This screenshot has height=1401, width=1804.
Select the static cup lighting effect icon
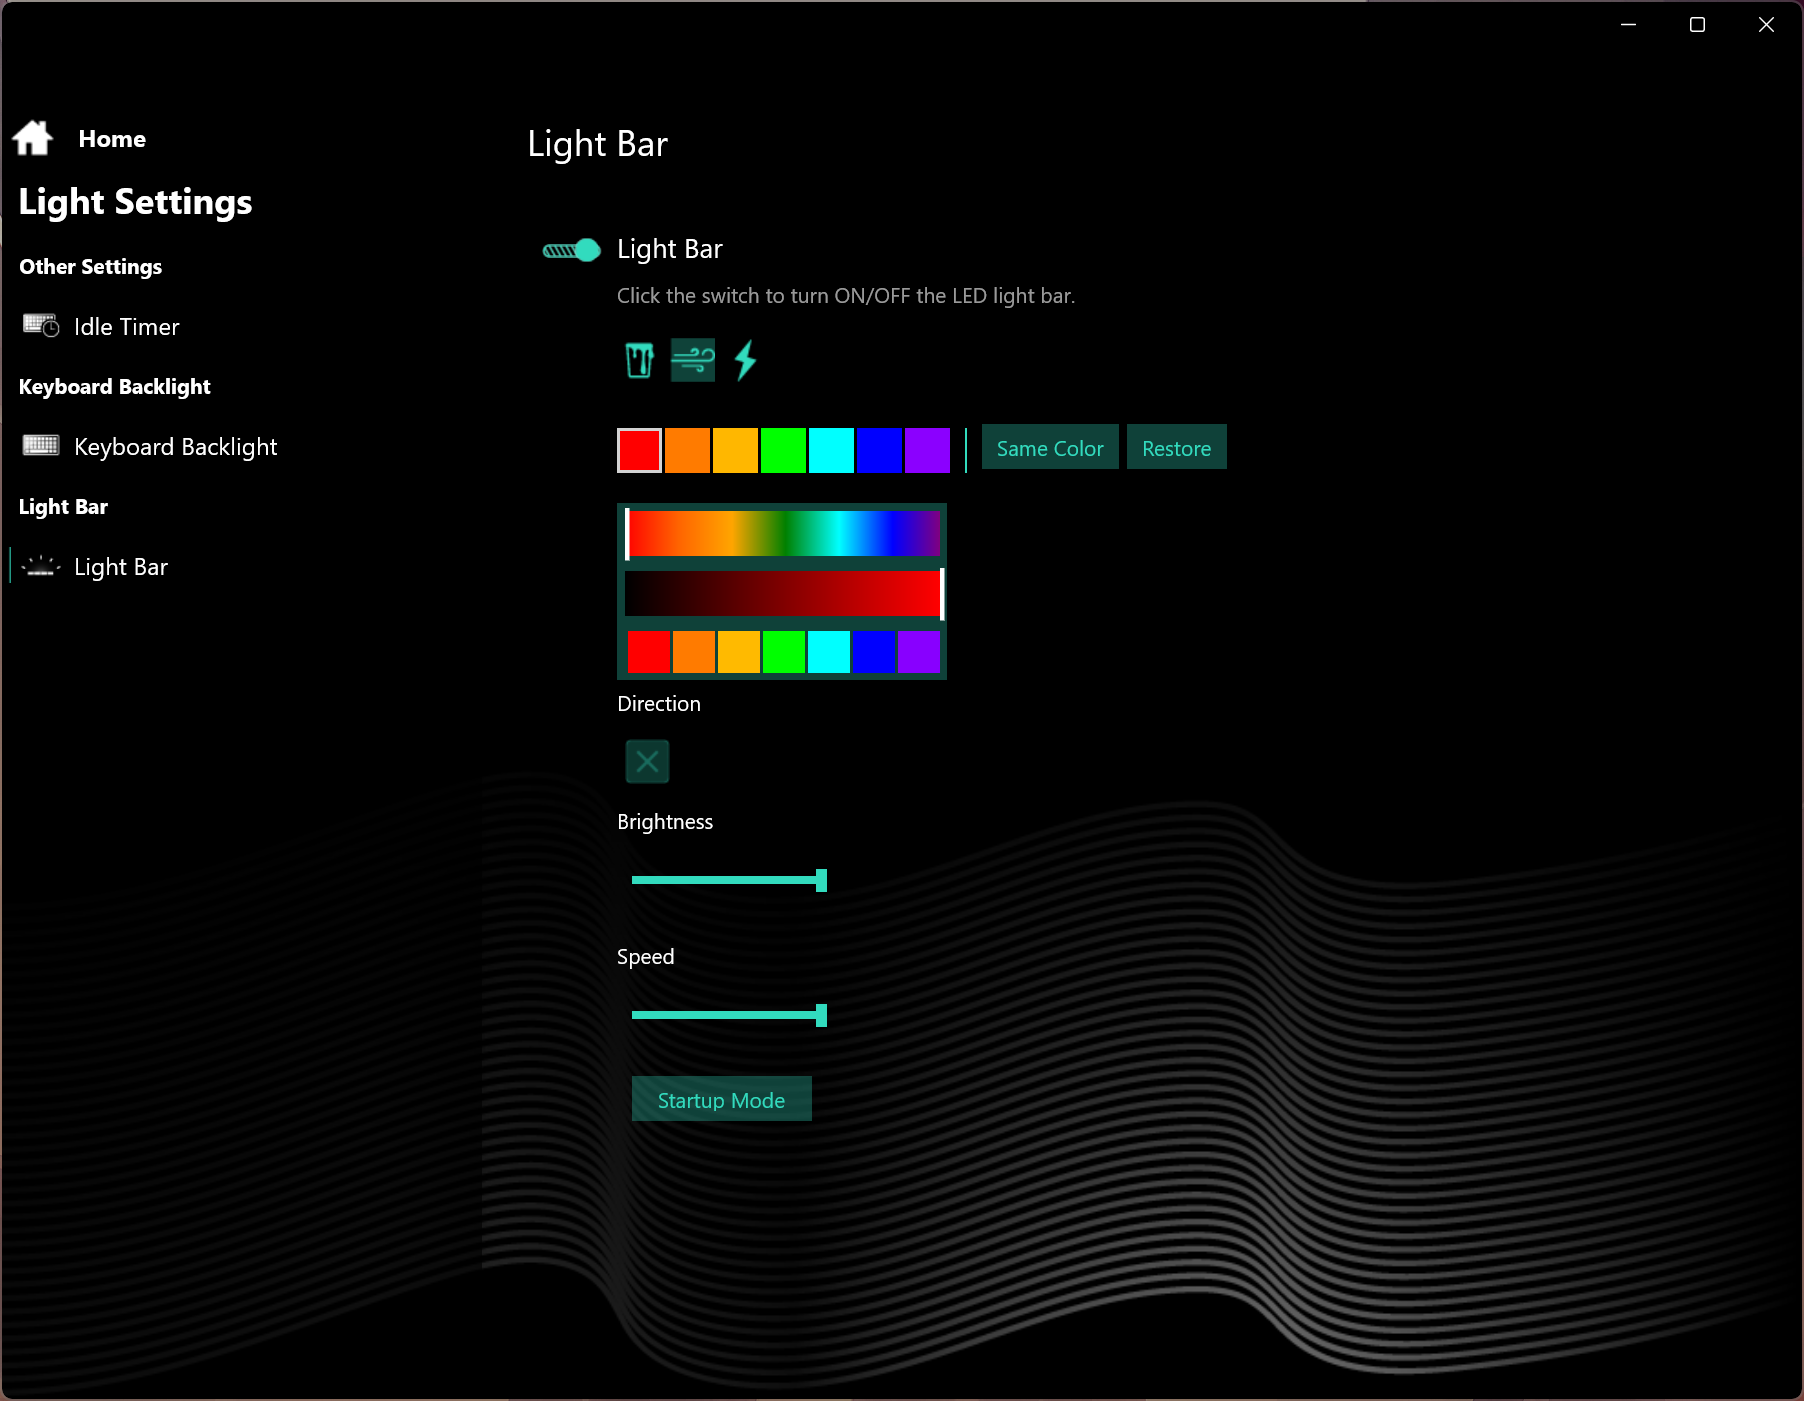point(640,360)
